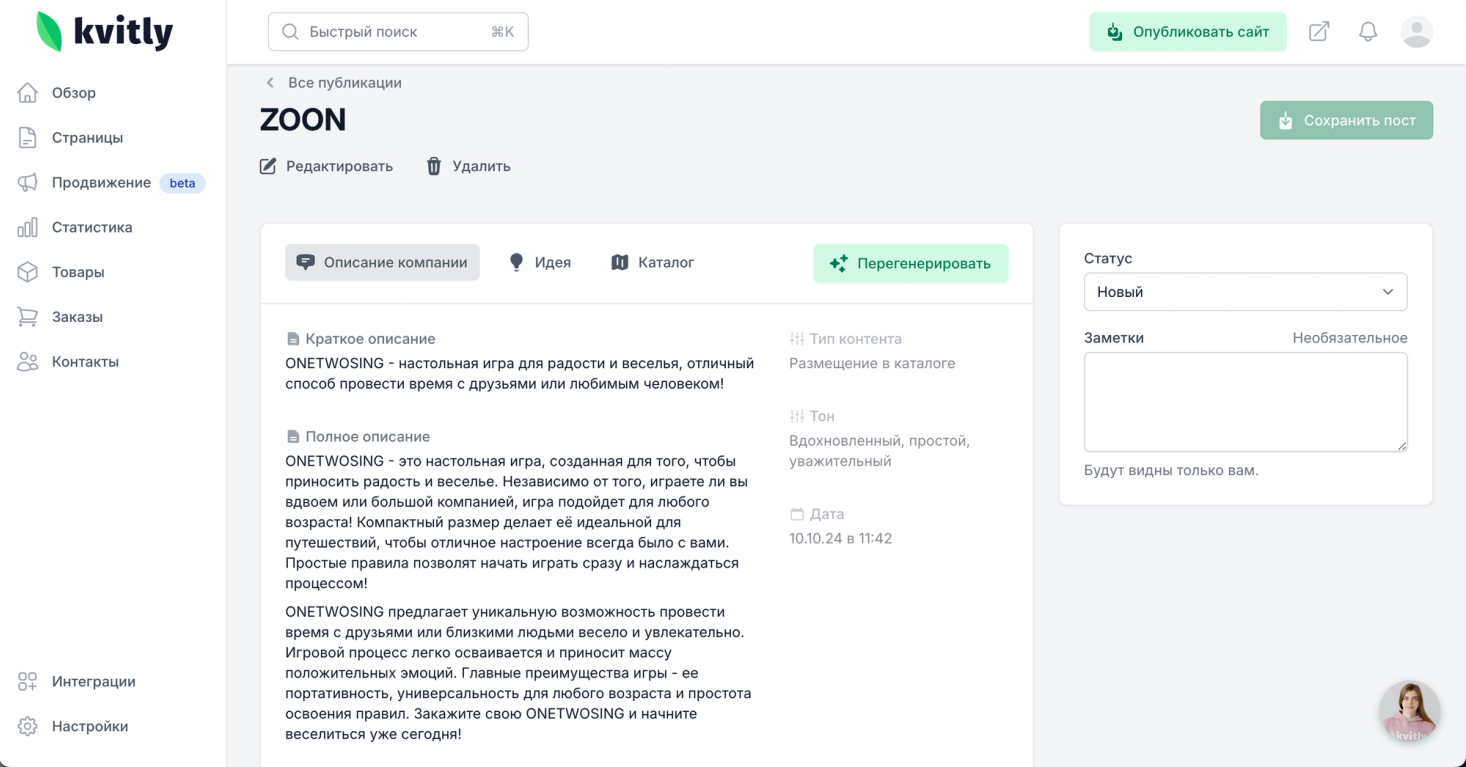Click the trash icon beside Удалить
Screen dimensions: 1466x767
(434, 166)
